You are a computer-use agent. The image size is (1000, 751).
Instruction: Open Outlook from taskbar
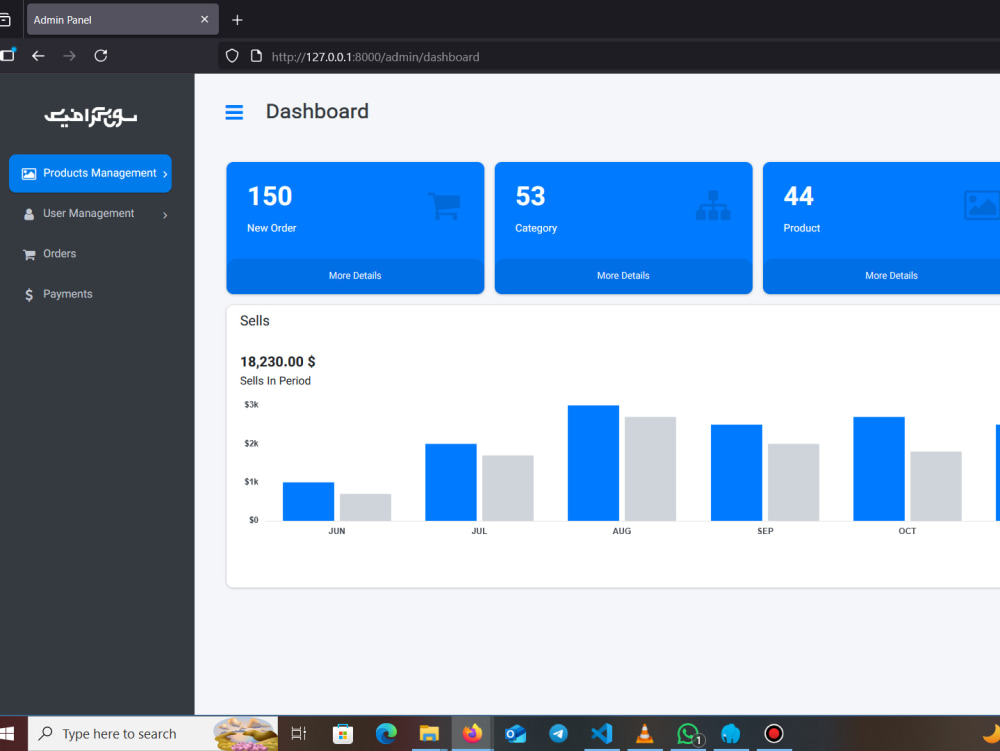point(515,734)
